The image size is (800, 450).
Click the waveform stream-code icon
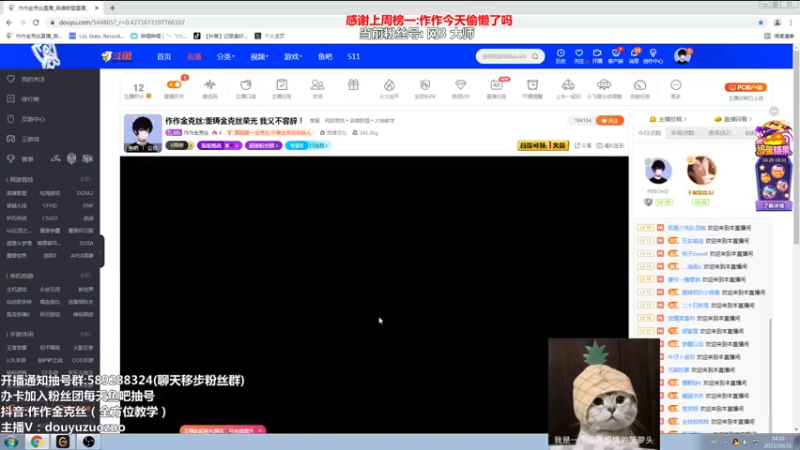210,85
